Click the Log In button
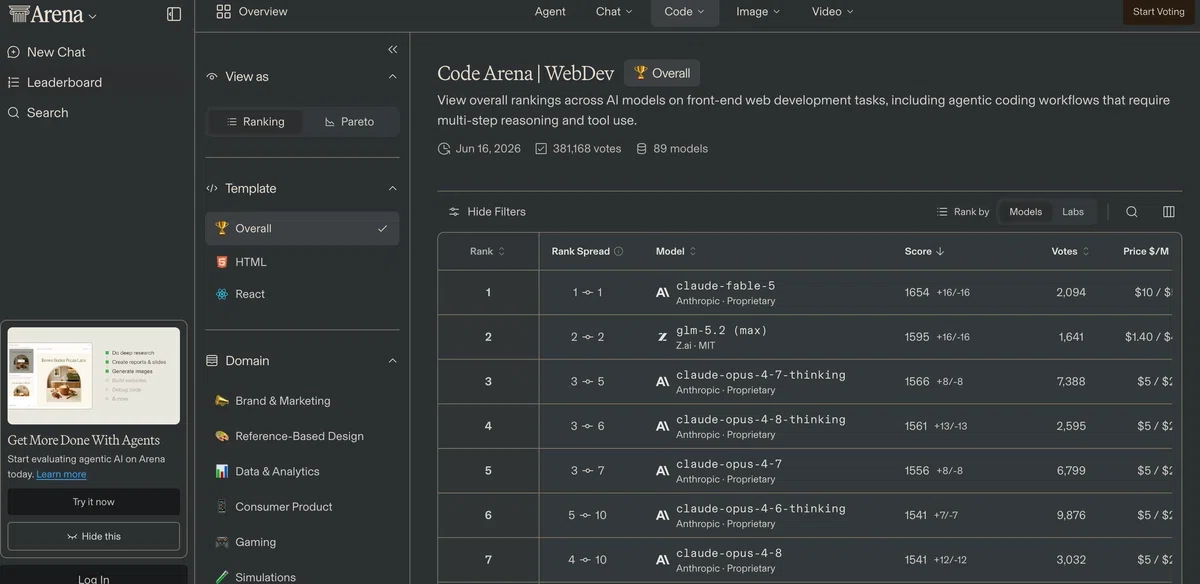1200x584 pixels. (x=94, y=578)
